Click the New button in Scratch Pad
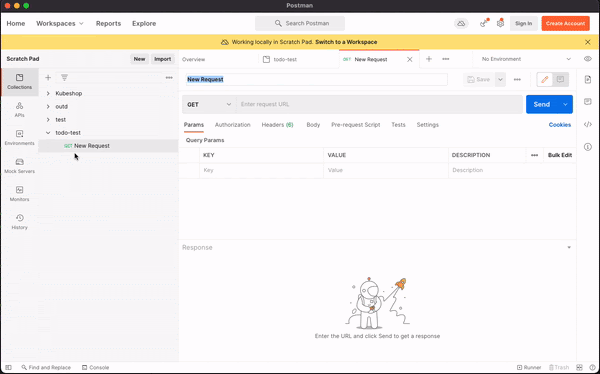The height and width of the screenshot is (374, 600). [139, 59]
